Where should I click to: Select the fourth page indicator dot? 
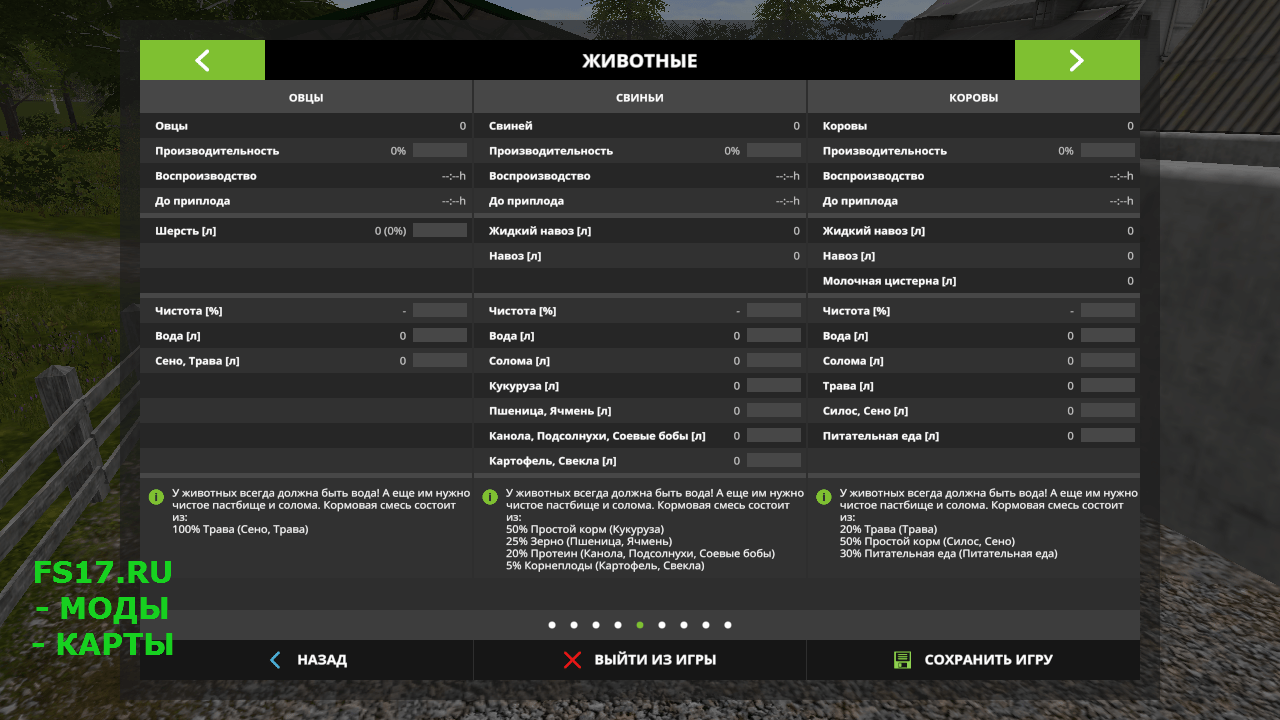(x=618, y=625)
